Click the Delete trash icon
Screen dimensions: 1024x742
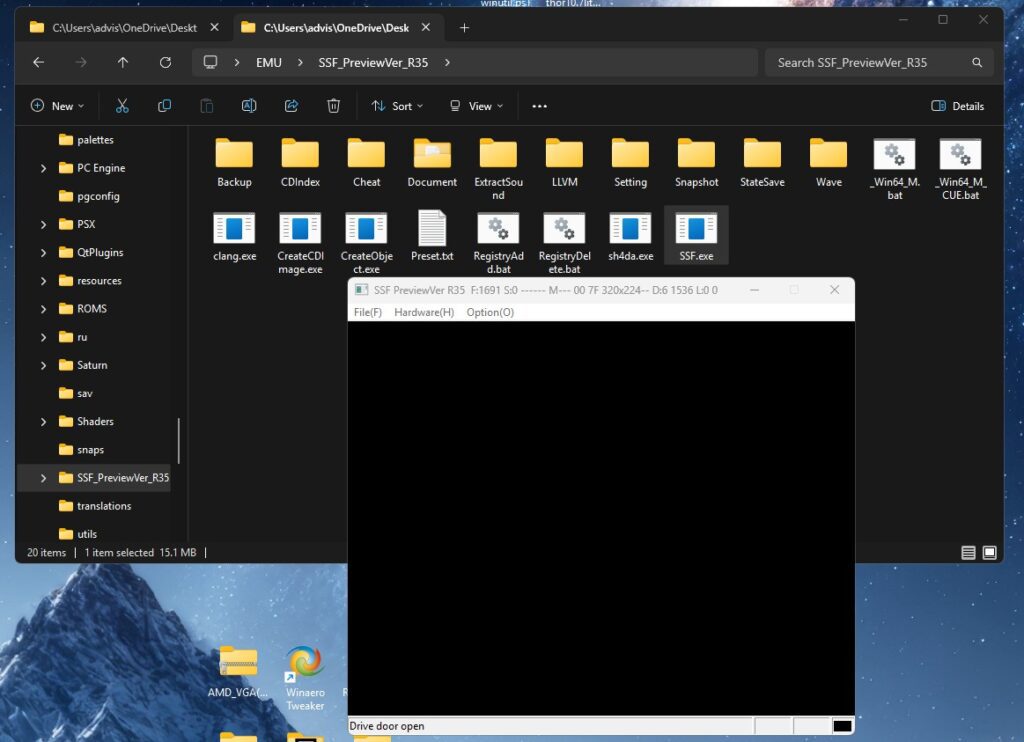(333, 106)
